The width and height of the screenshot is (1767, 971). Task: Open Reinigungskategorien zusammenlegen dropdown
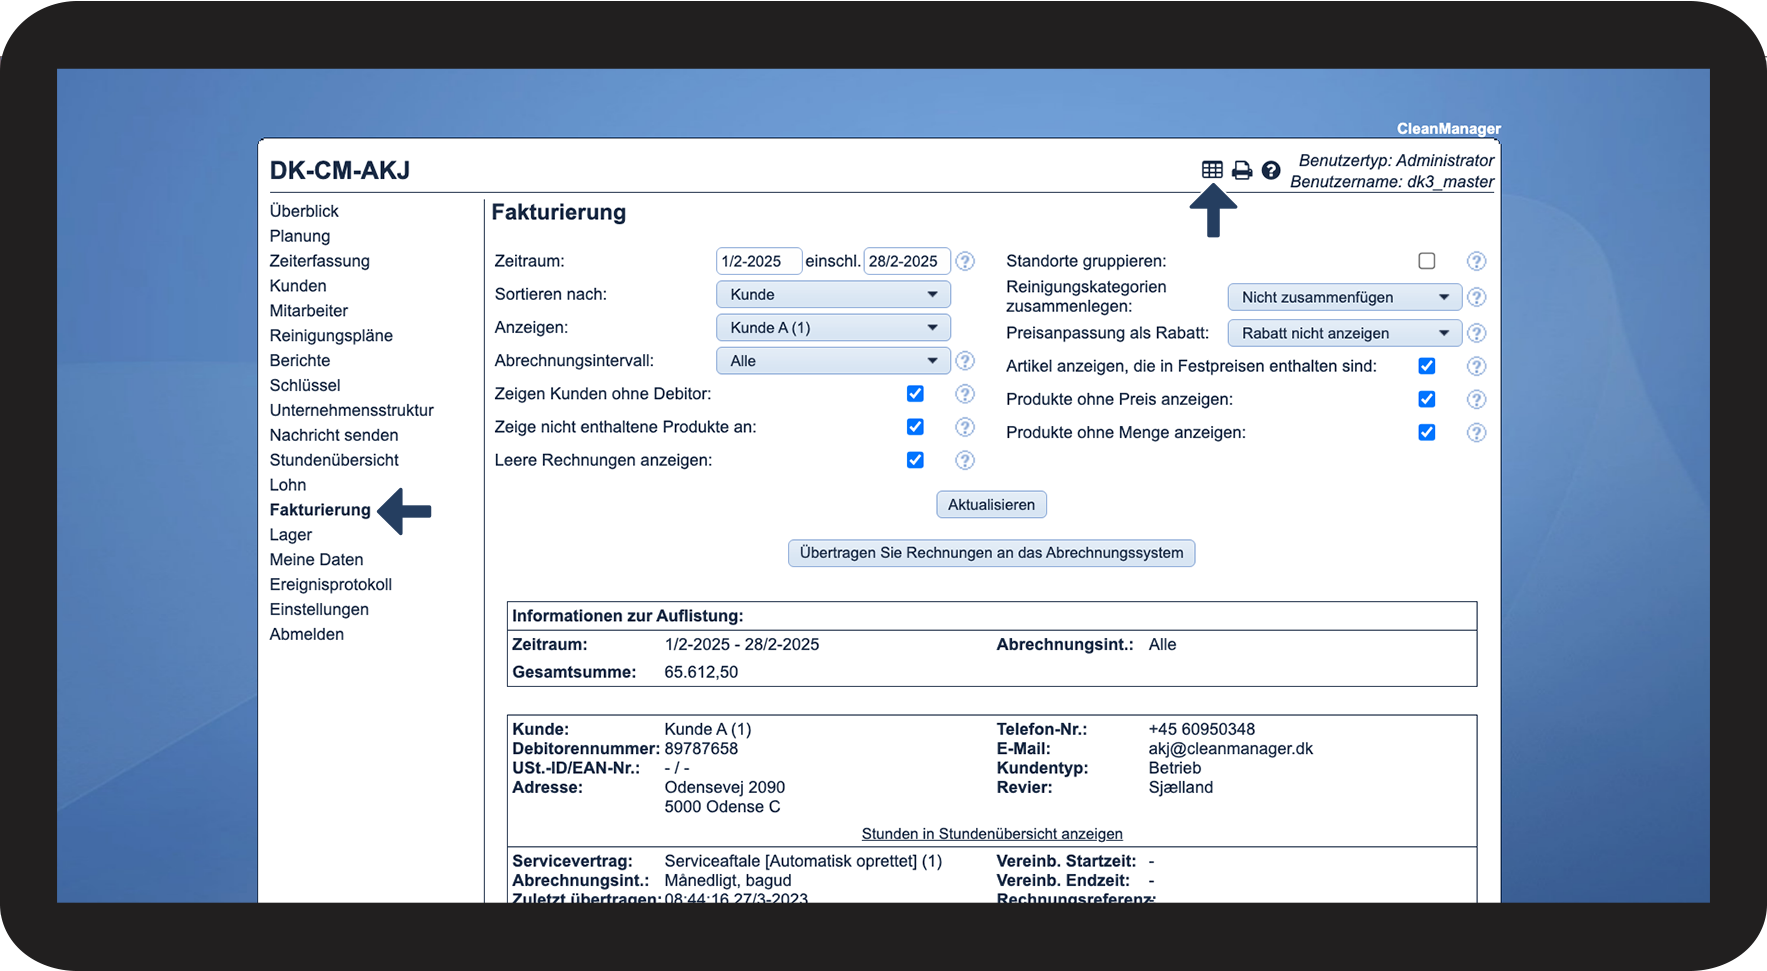point(1344,297)
